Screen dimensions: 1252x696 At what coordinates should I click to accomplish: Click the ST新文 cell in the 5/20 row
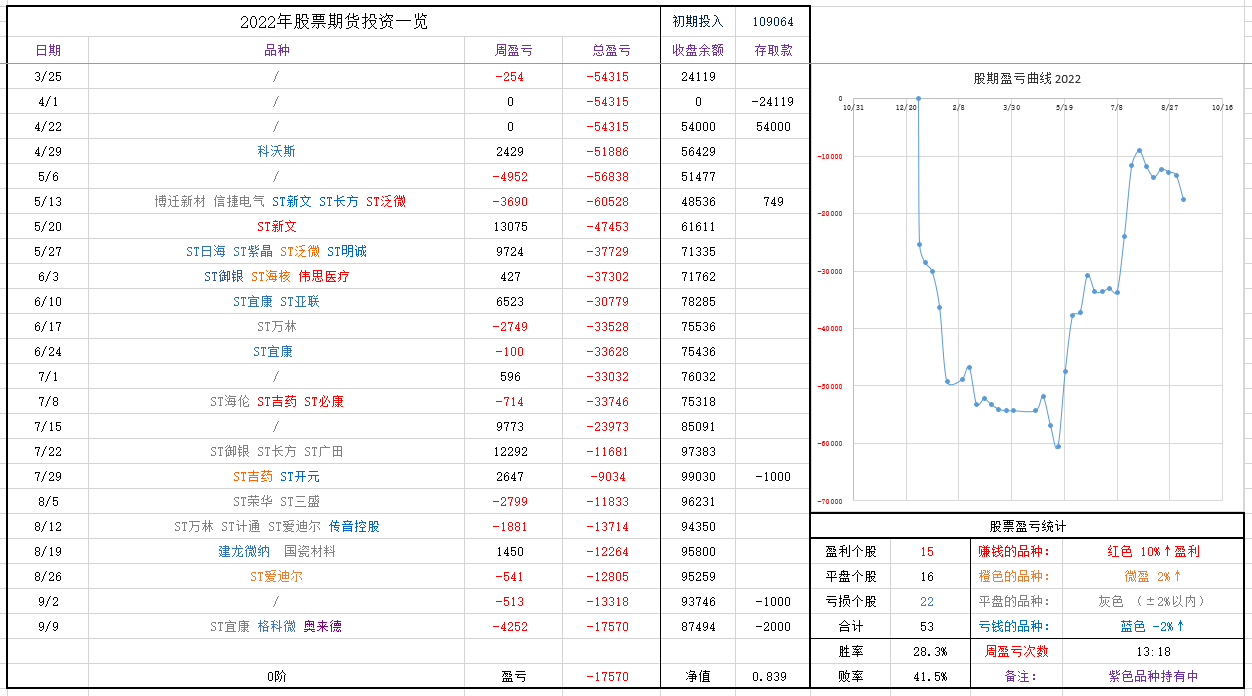[x=276, y=227]
